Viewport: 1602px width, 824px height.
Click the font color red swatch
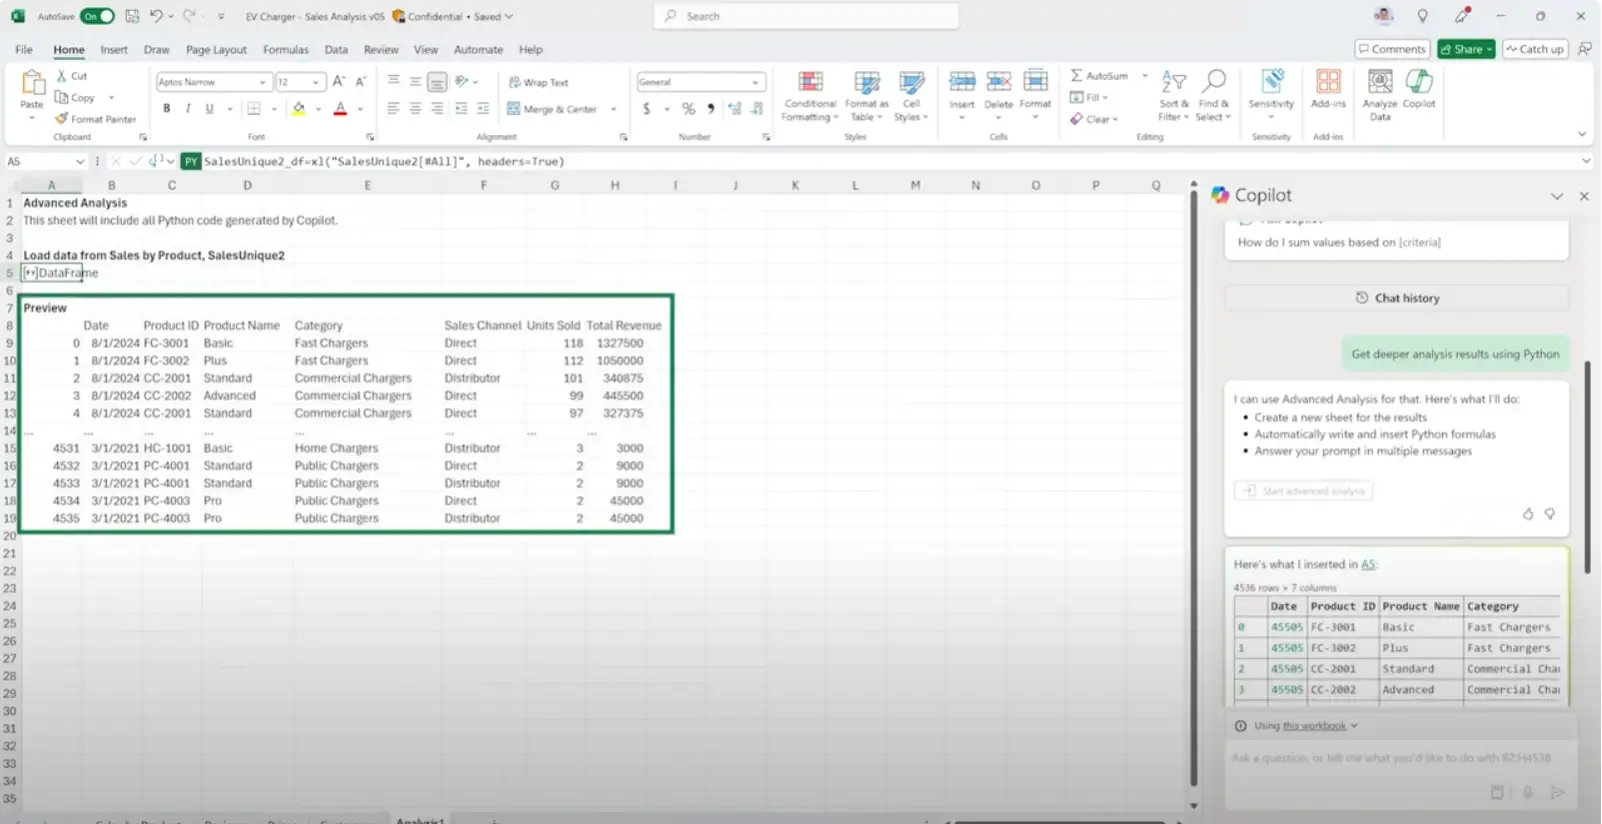tap(340, 109)
